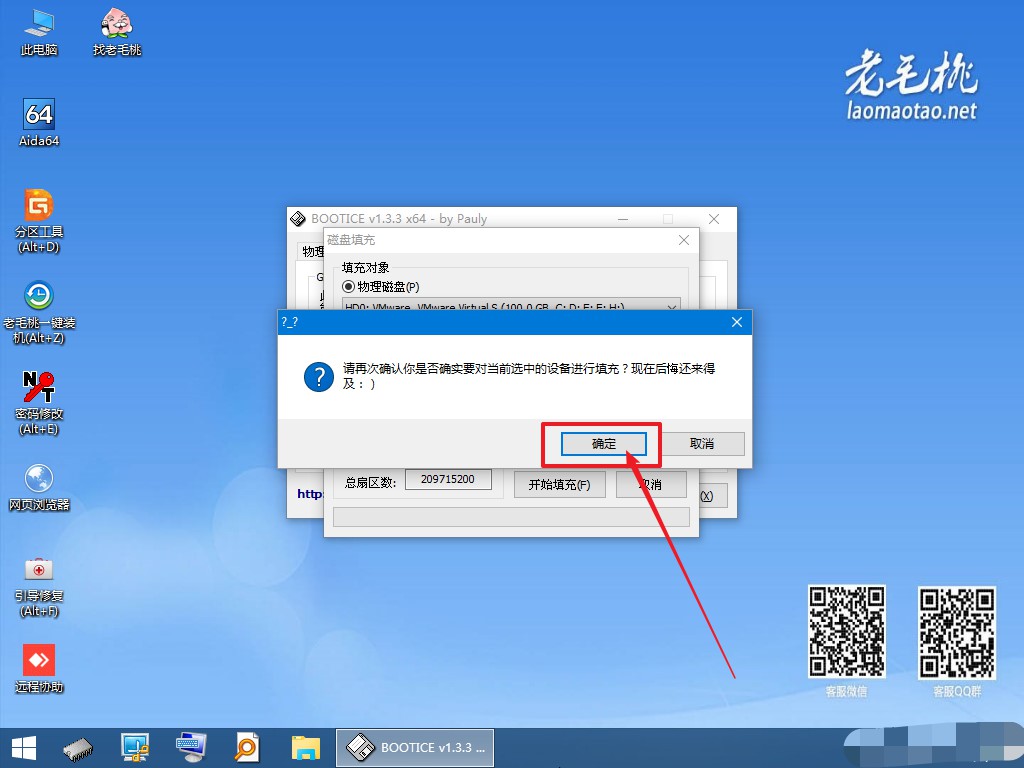1024x768 pixels.
Task: Launch the 远程协助 desktop icon
Action: pos(39,669)
